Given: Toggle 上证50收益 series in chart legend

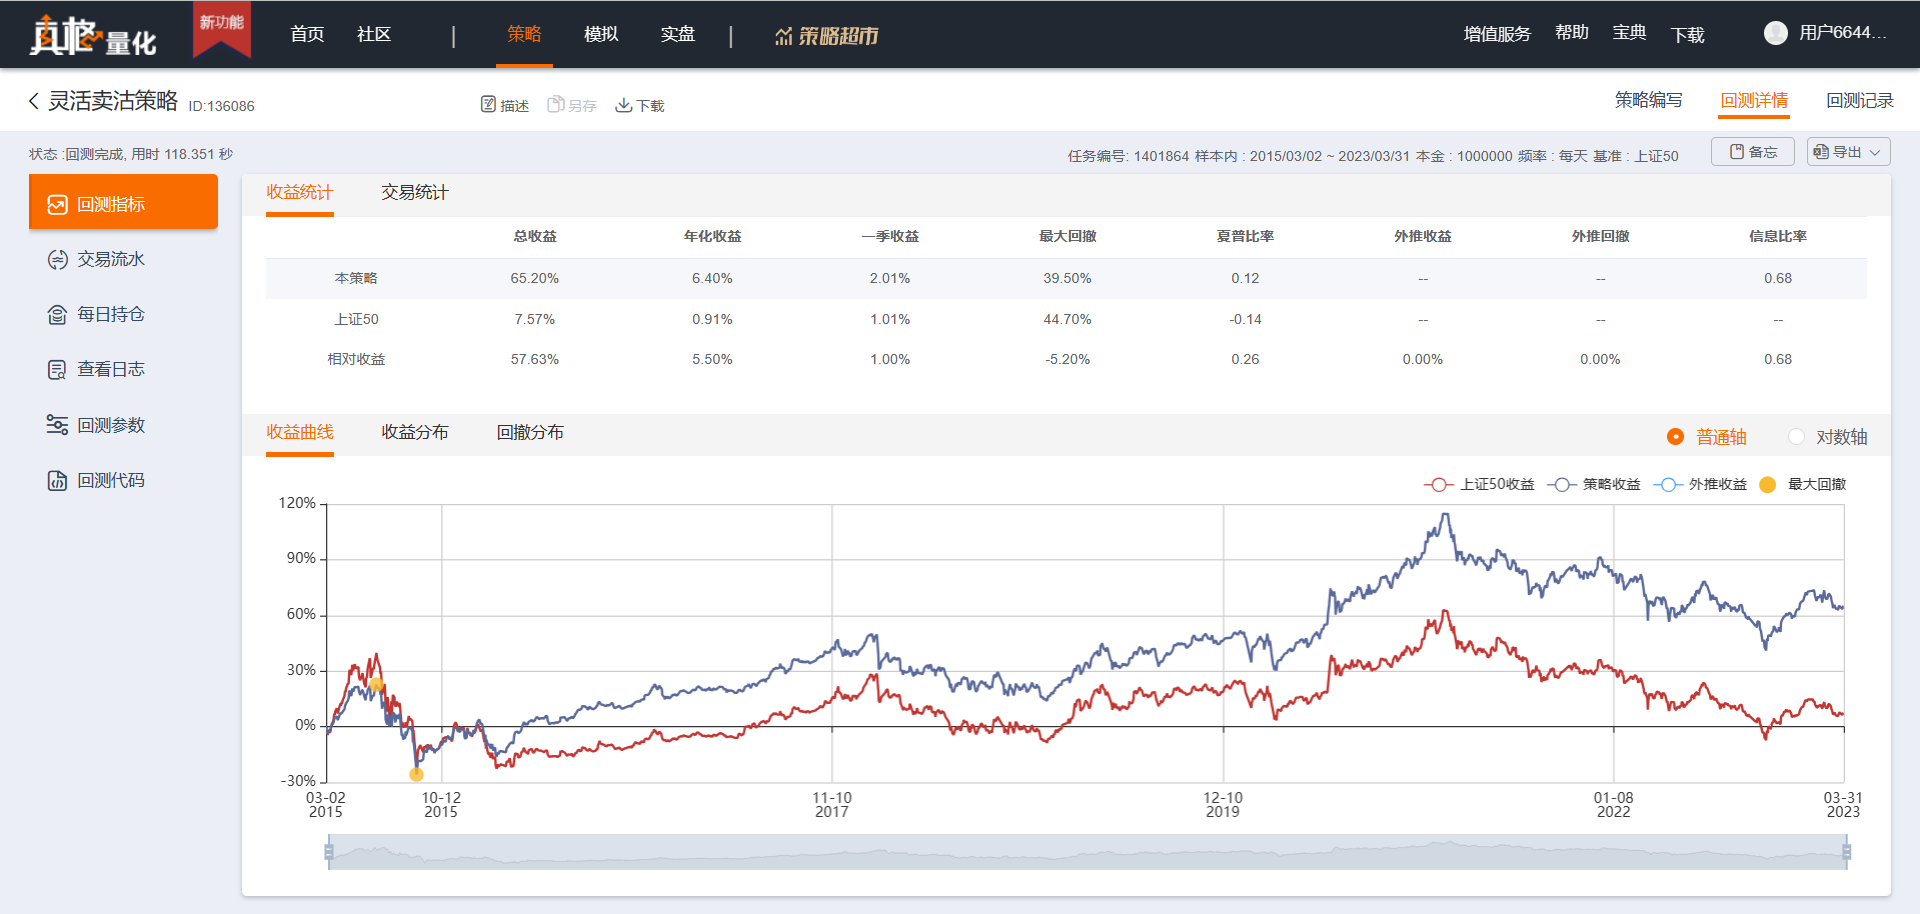Looking at the screenshot, I should point(1480,485).
